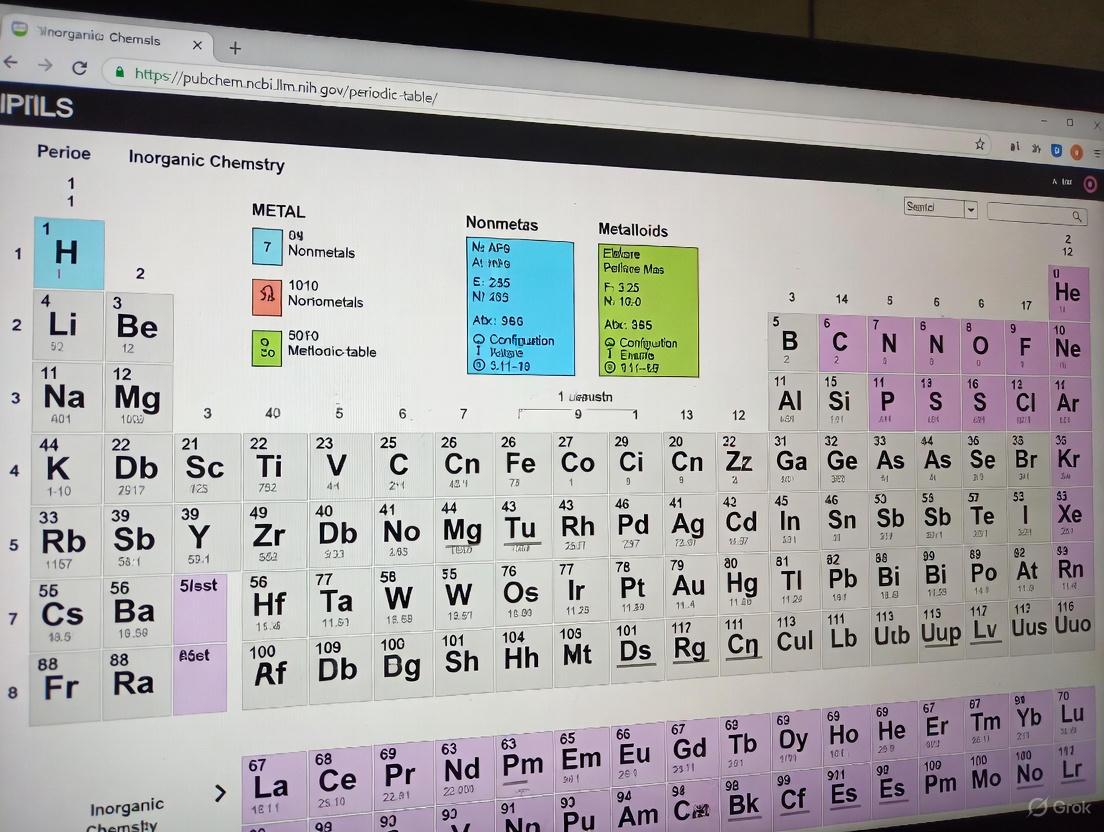This screenshot has height=832, width=1104.
Task: Select the Co element cell
Action: point(580,462)
